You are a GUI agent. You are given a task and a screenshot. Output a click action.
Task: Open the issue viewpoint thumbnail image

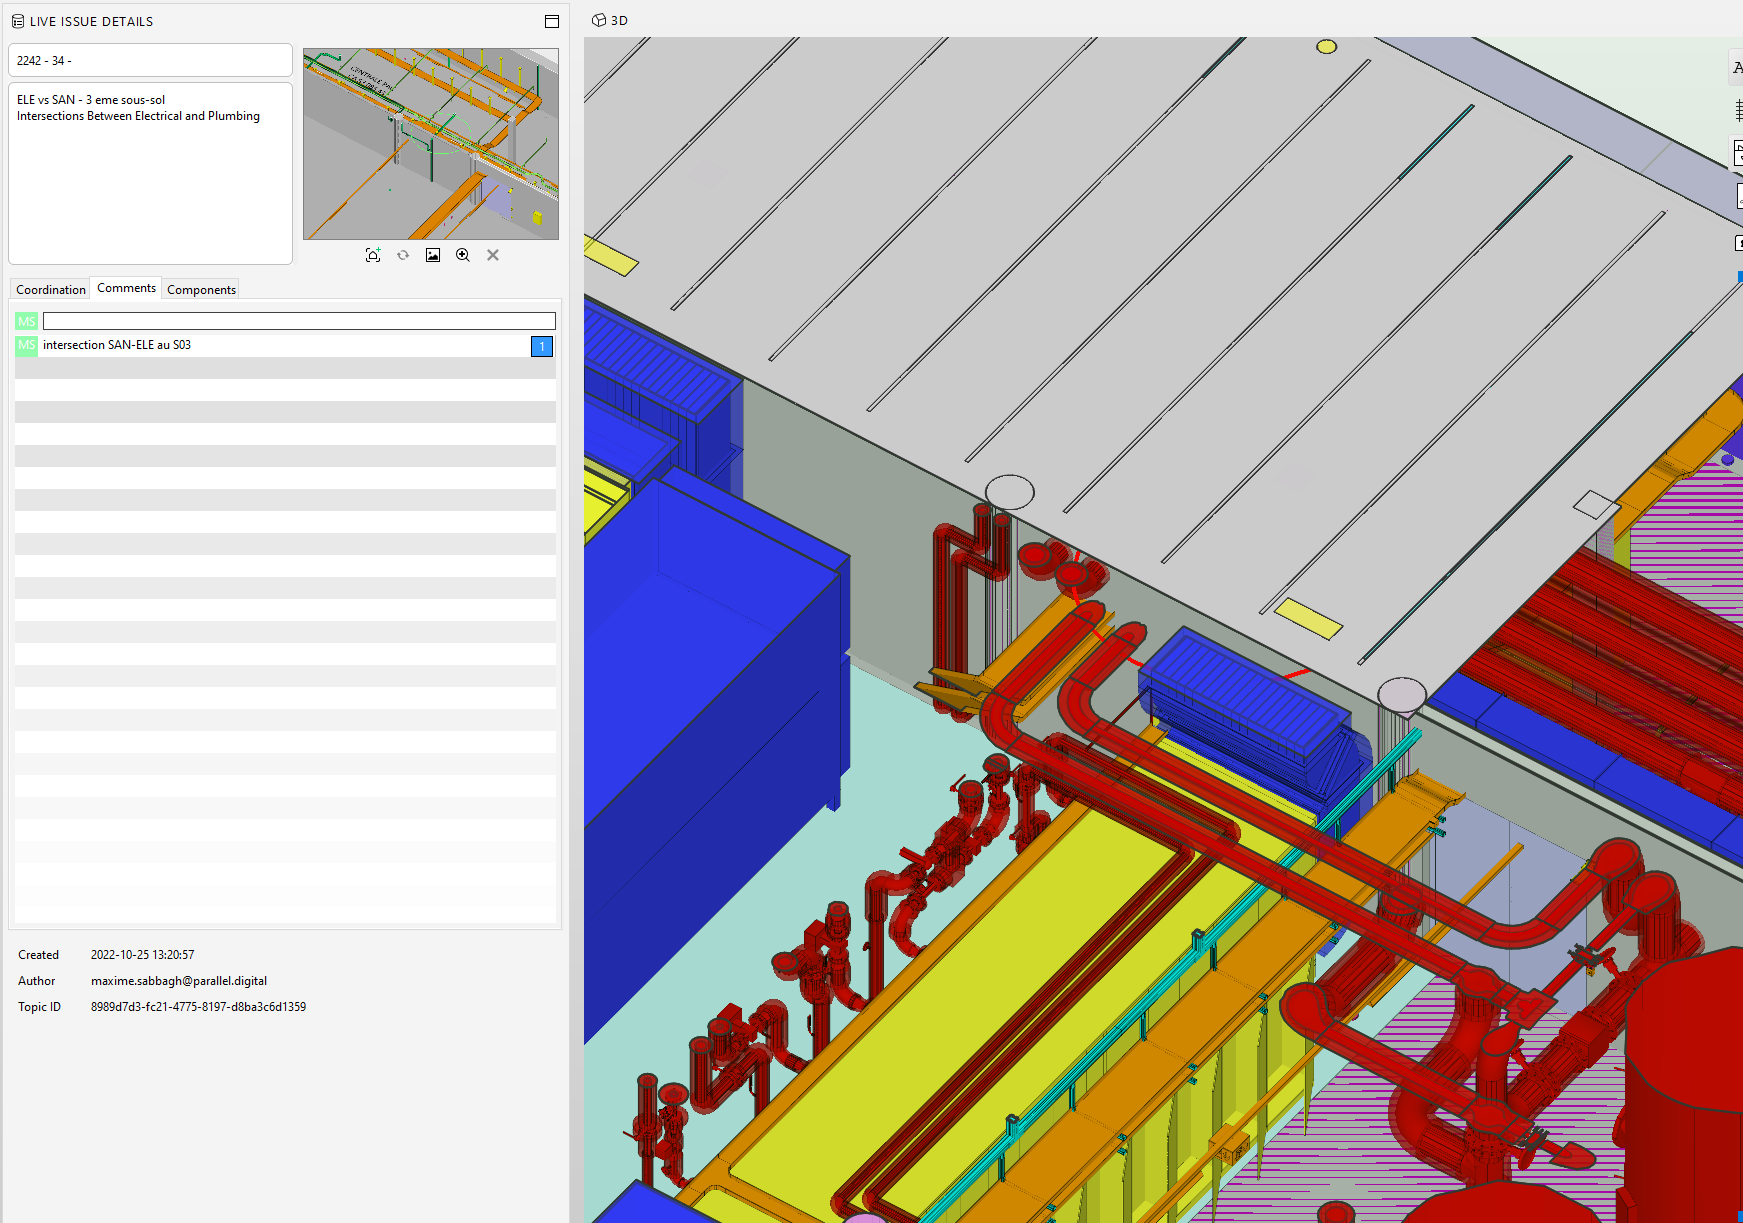tap(431, 144)
